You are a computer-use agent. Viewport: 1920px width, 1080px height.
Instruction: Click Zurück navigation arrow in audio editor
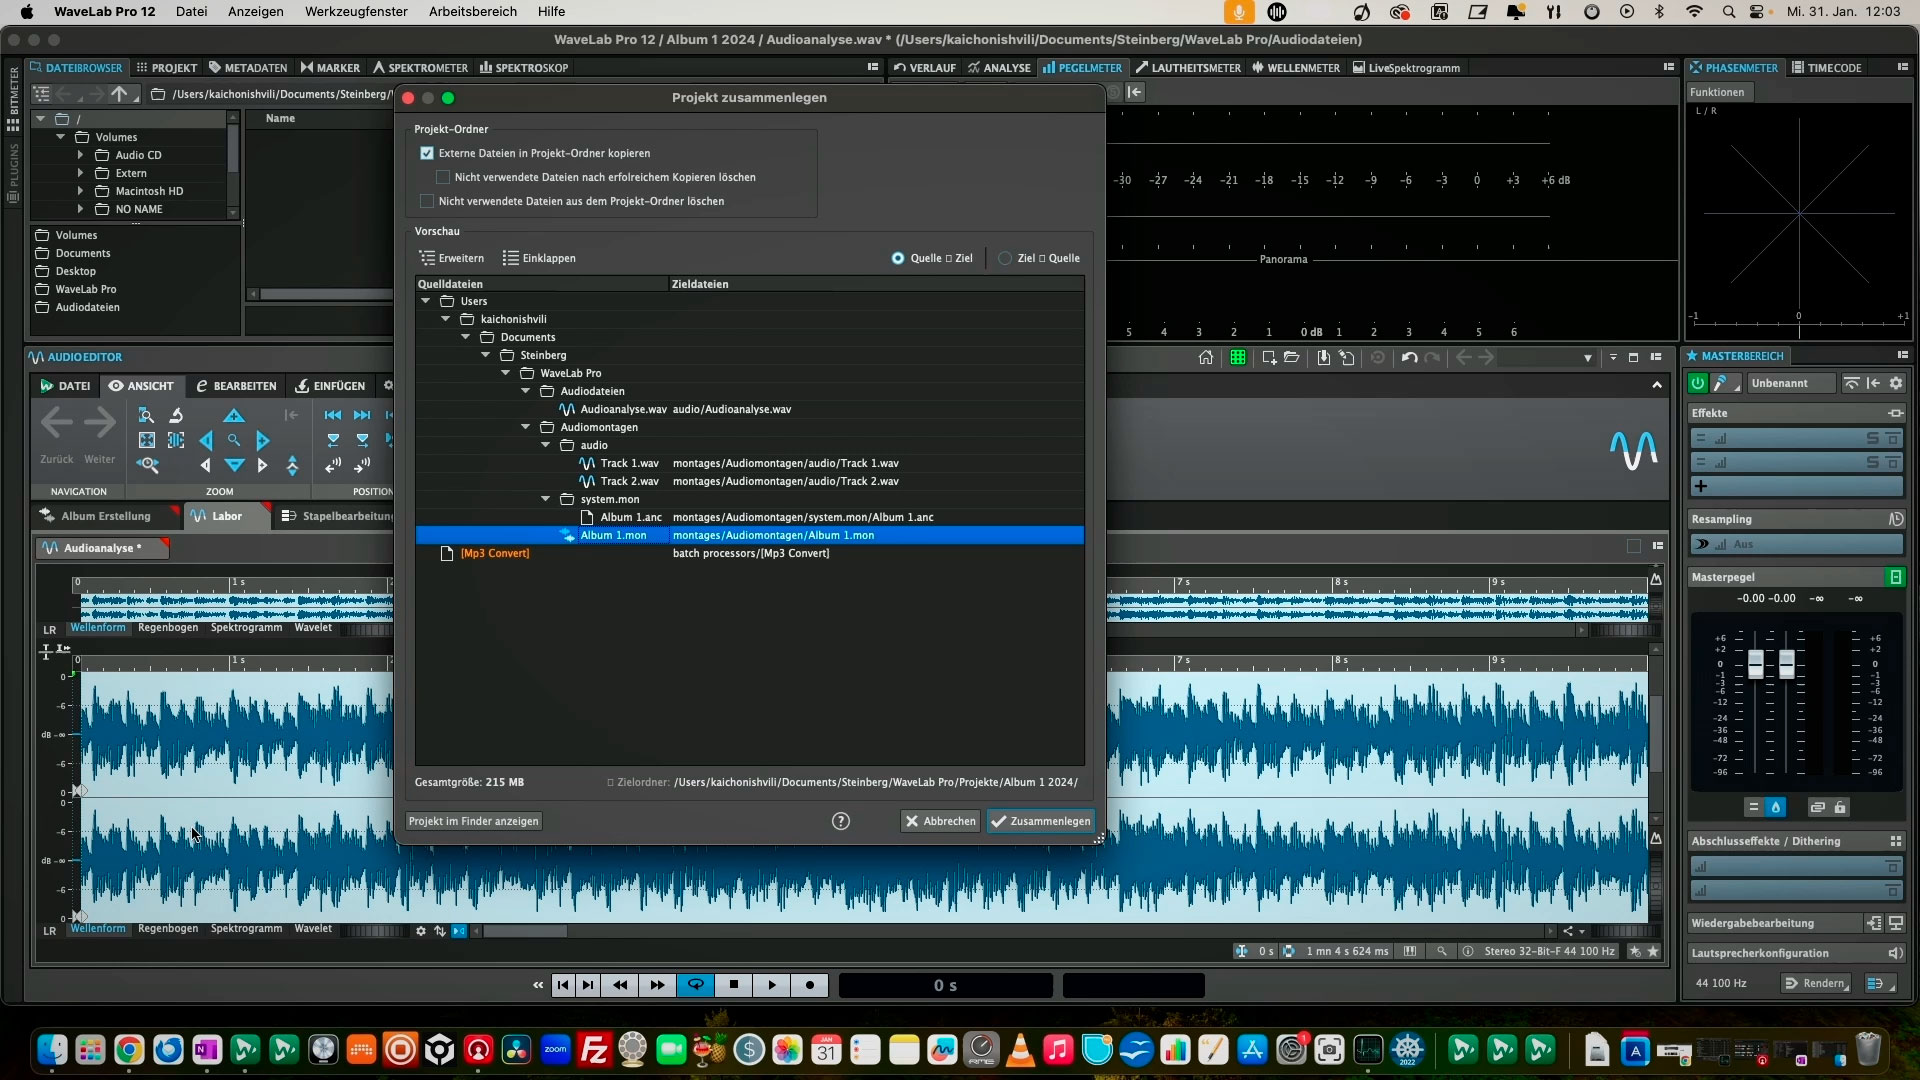click(x=56, y=424)
